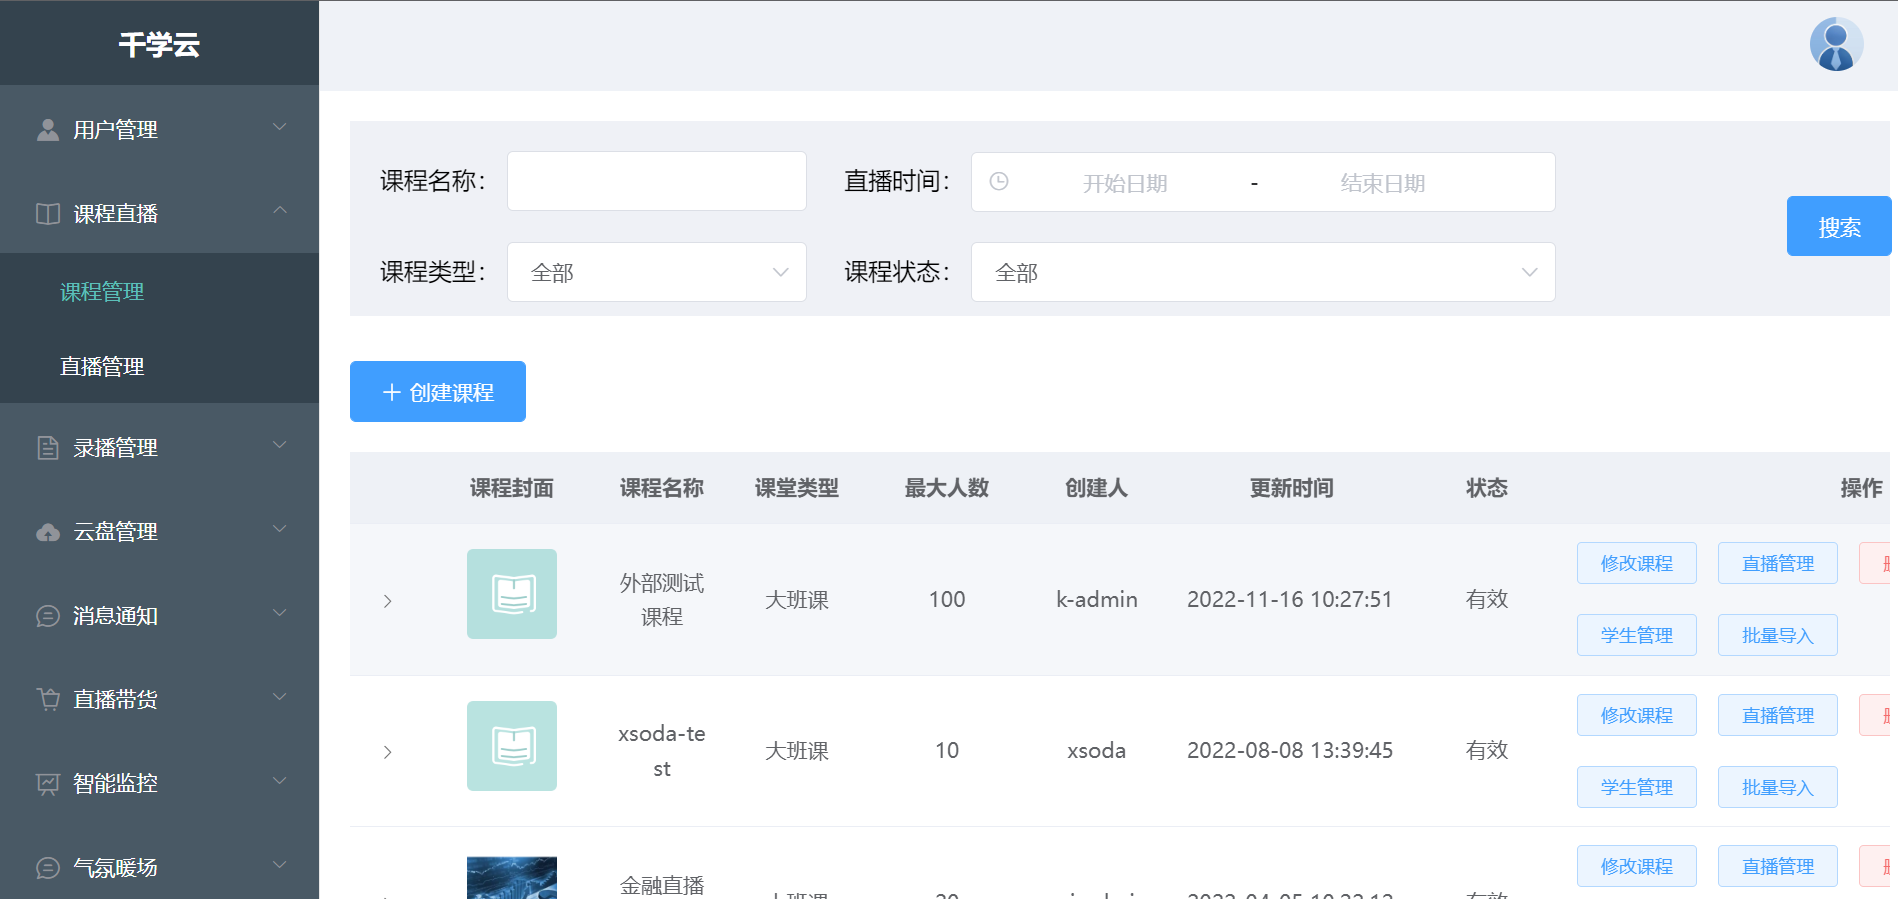Collapse the 课程直播 menu chevron
This screenshot has height=899, width=1898.
tap(280, 210)
